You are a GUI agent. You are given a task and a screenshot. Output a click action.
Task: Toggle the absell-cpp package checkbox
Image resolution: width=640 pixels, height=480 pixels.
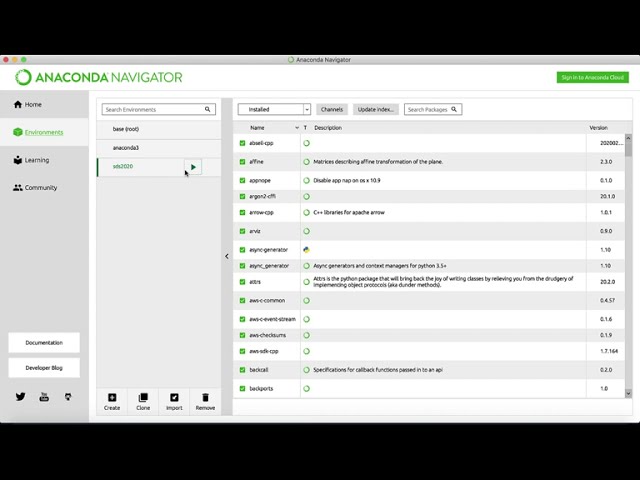click(x=242, y=143)
